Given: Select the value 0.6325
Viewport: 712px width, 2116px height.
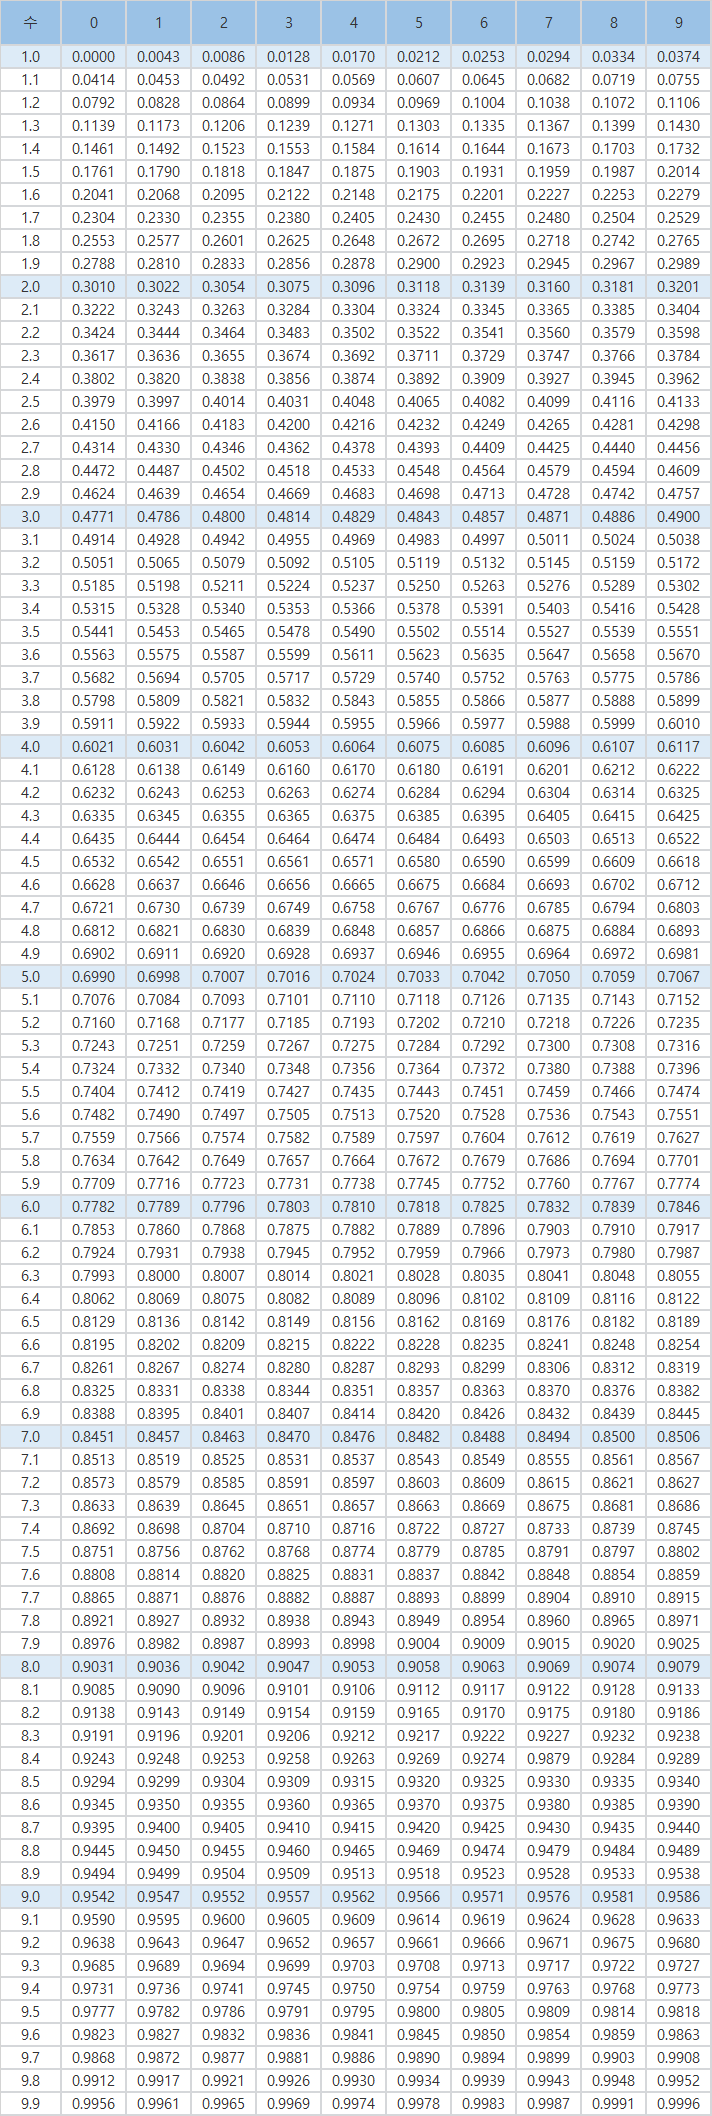Looking at the screenshot, I should pos(679,793).
